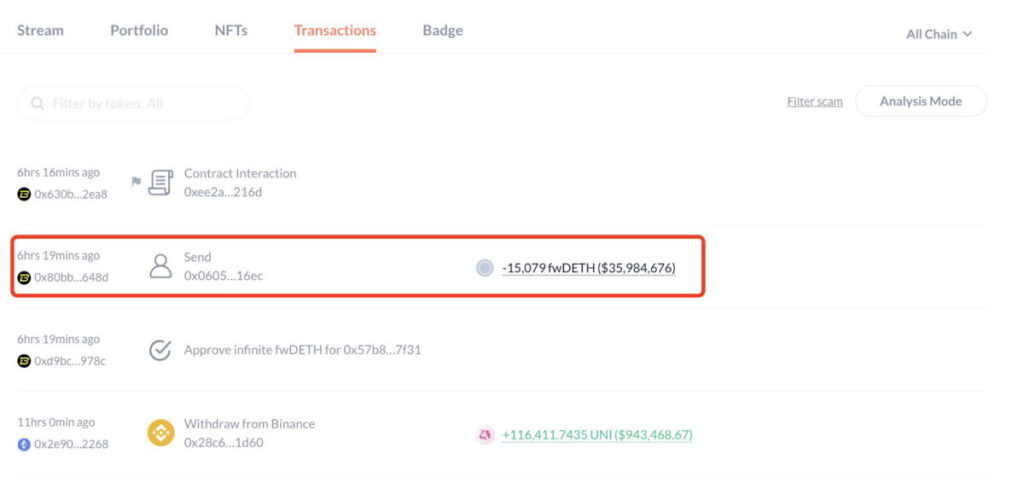Viewport: 1024px width, 483px height.
Task: Switch to the Portfolio tab
Action: [139, 30]
